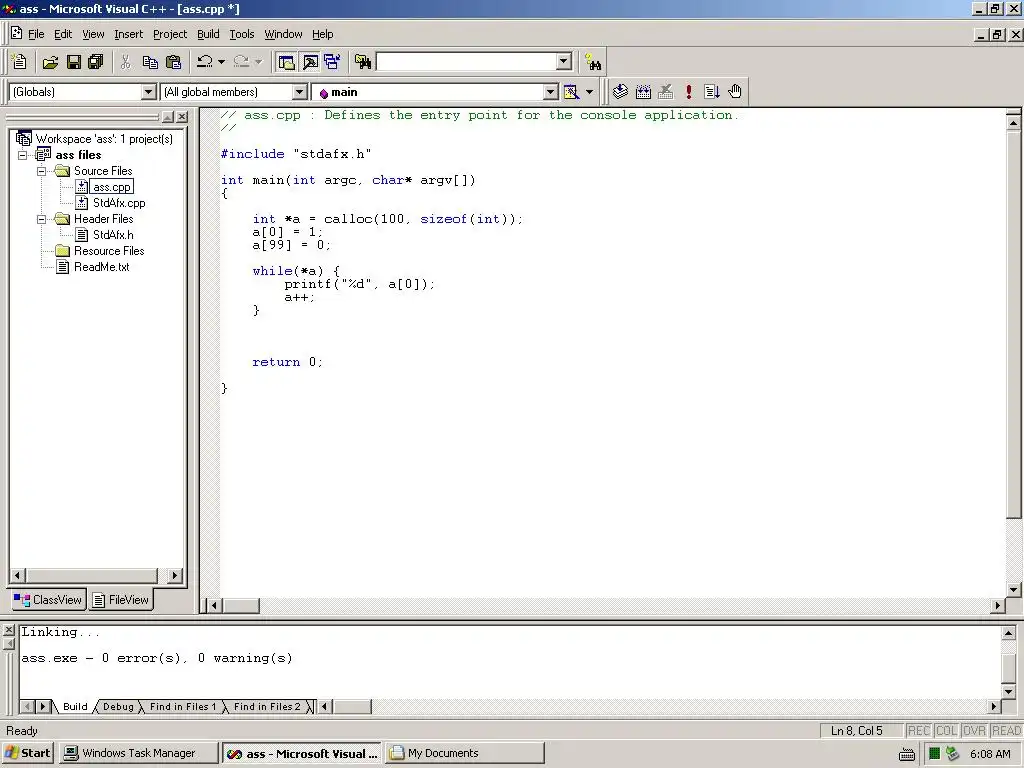
Task: Click inside the Find text input field
Action: click(x=467, y=62)
